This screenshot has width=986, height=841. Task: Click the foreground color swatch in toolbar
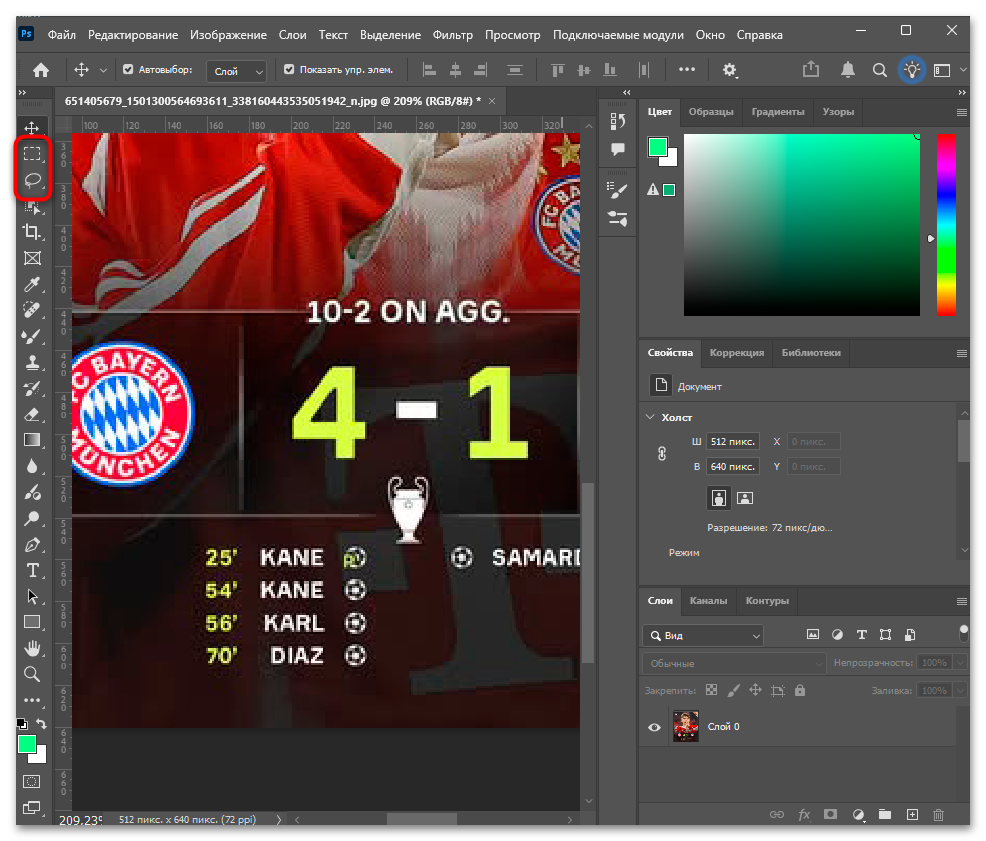27,744
